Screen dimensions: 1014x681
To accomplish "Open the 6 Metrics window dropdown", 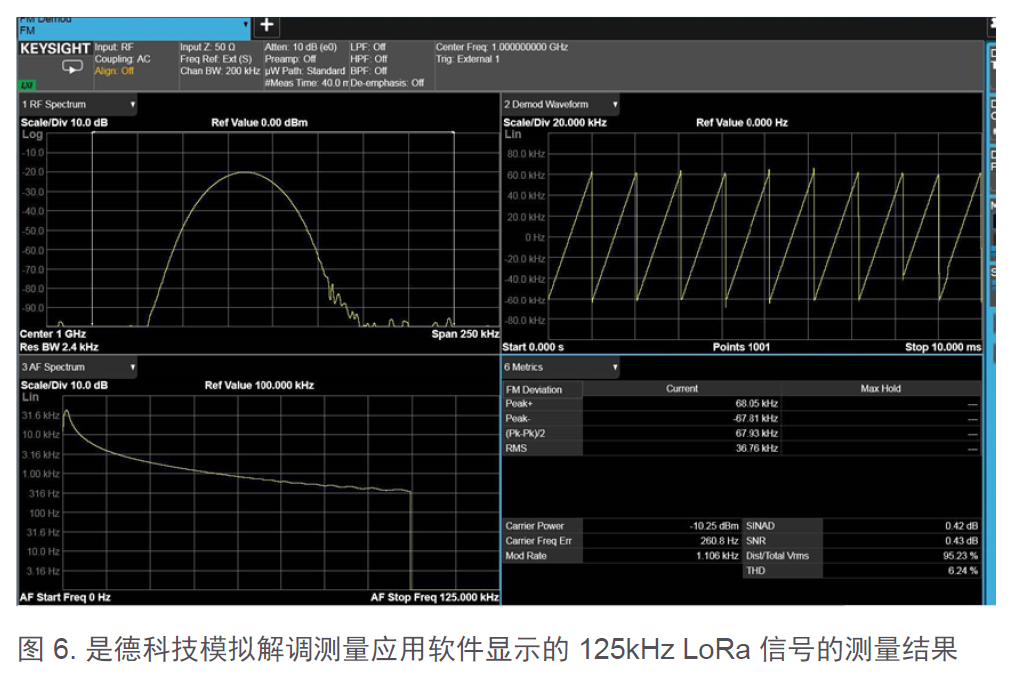I will click(615, 368).
